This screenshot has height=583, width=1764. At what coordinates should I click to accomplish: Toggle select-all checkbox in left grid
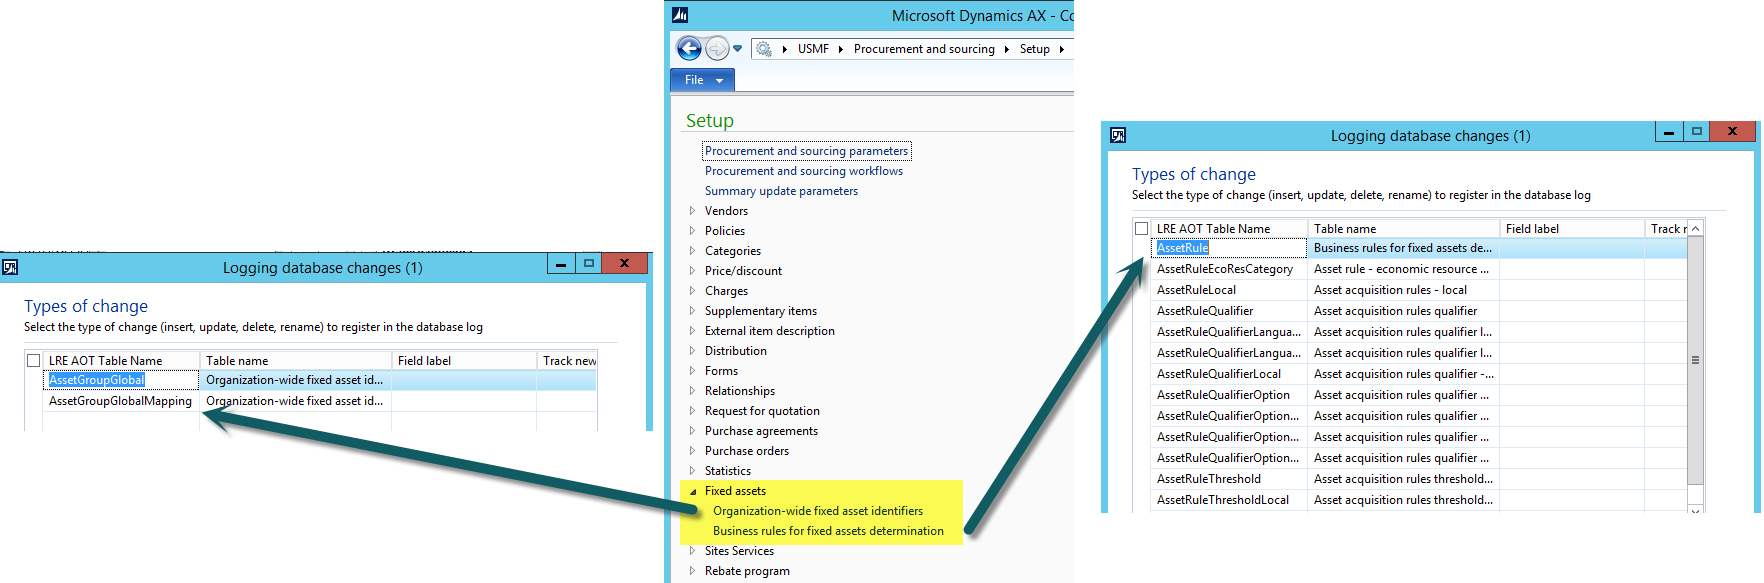pos(34,361)
